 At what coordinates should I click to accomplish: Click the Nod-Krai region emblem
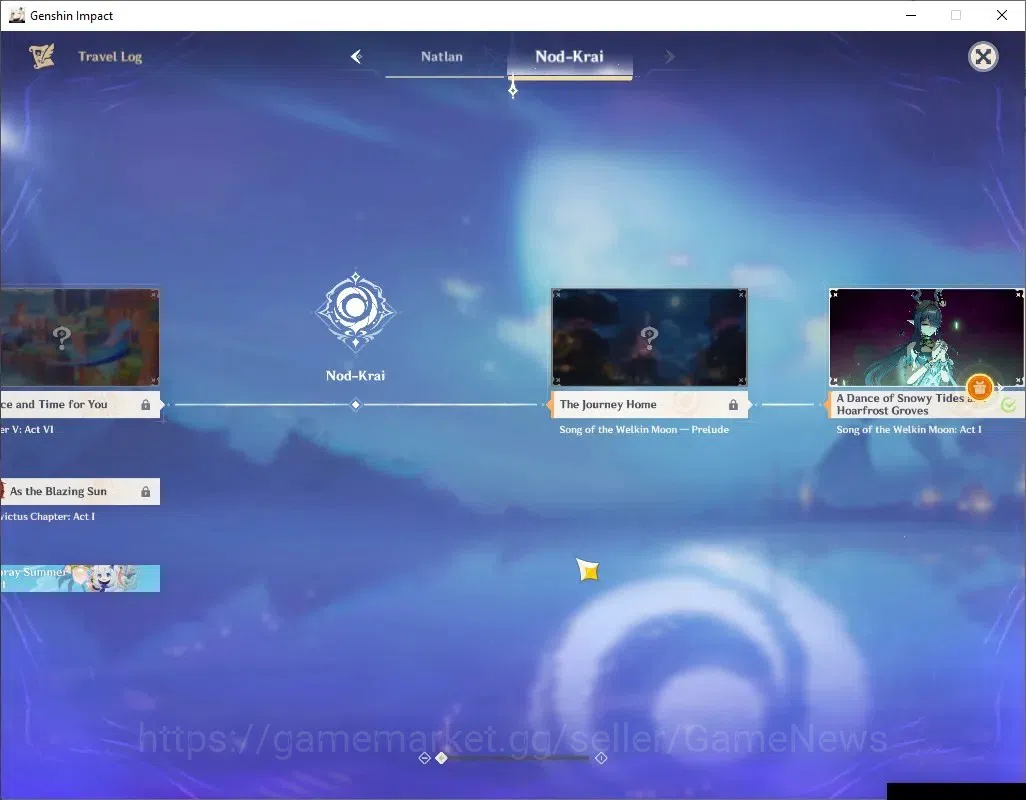355,311
